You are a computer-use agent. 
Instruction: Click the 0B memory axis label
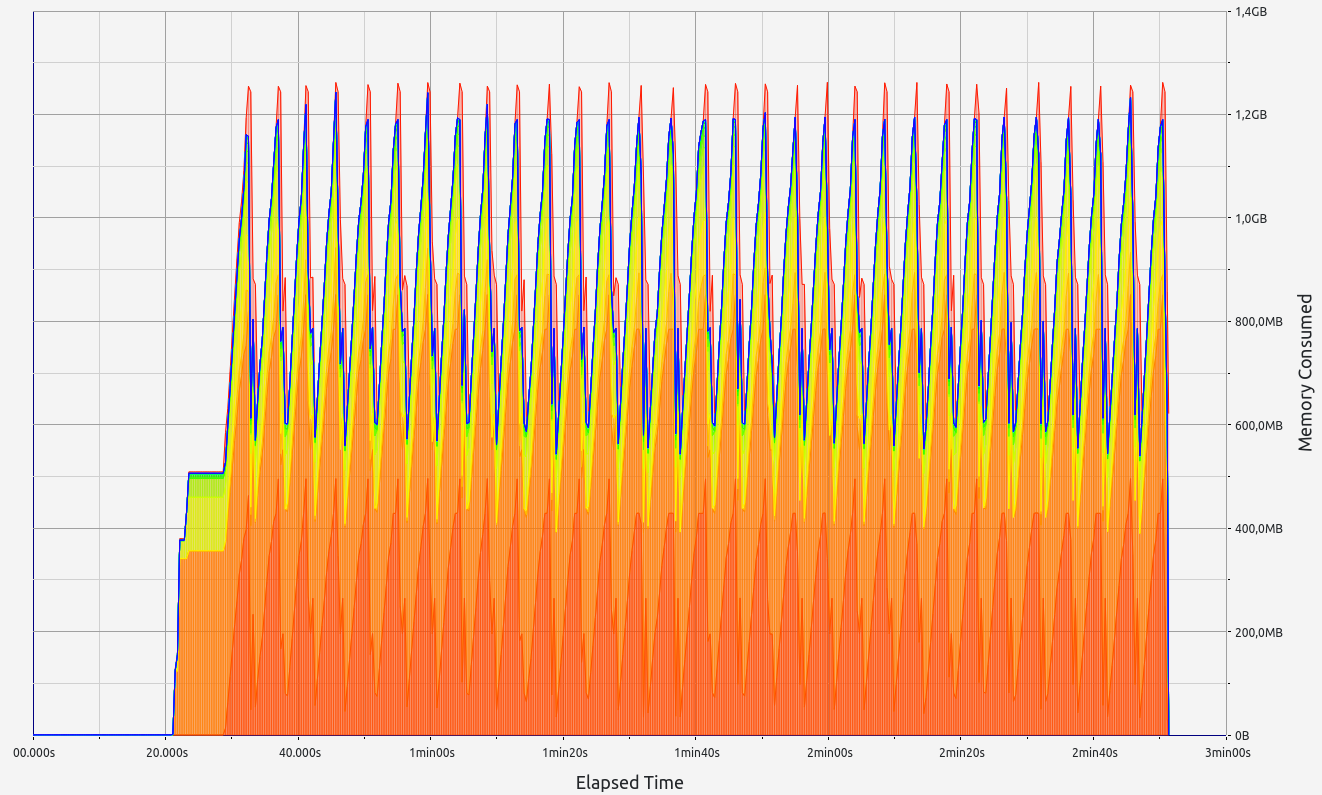tap(1243, 736)
